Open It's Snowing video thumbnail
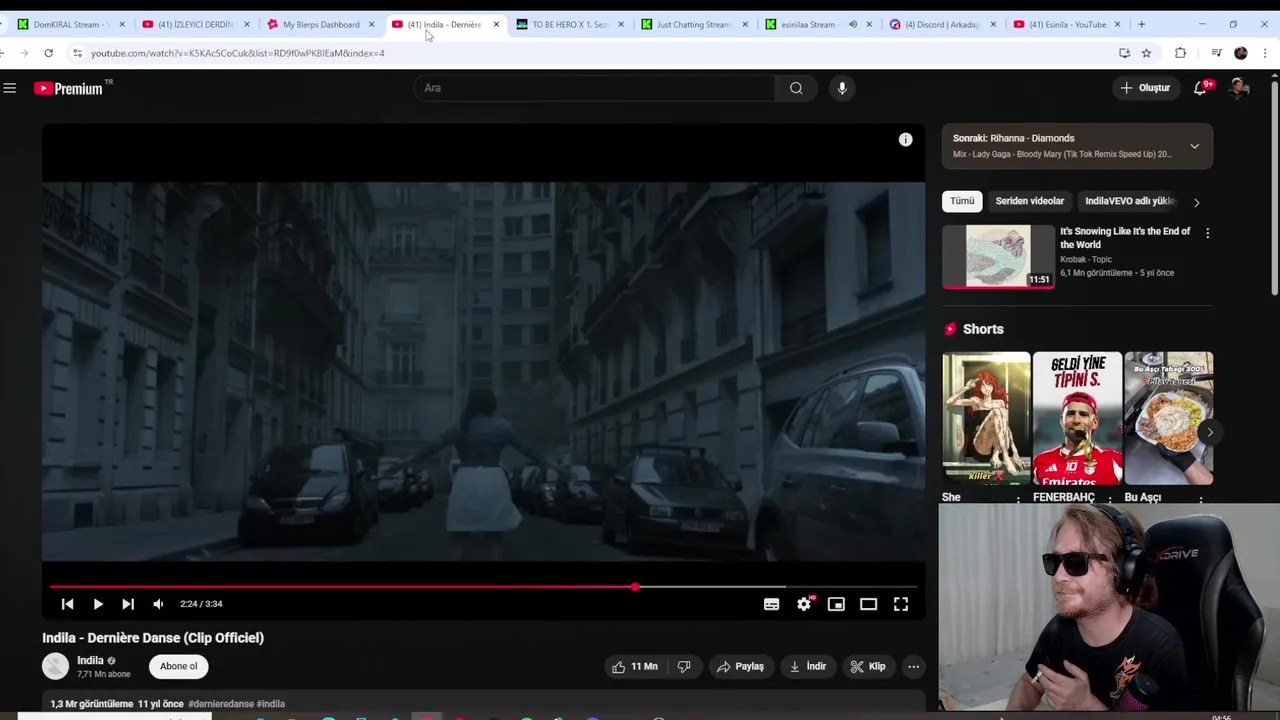1280x720 pixels. (998, 256)
